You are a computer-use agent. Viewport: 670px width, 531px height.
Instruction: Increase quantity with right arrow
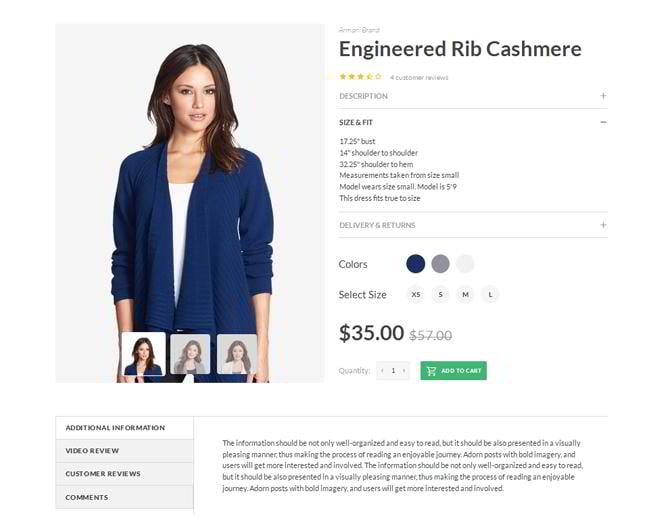click(x=404, y=371)
